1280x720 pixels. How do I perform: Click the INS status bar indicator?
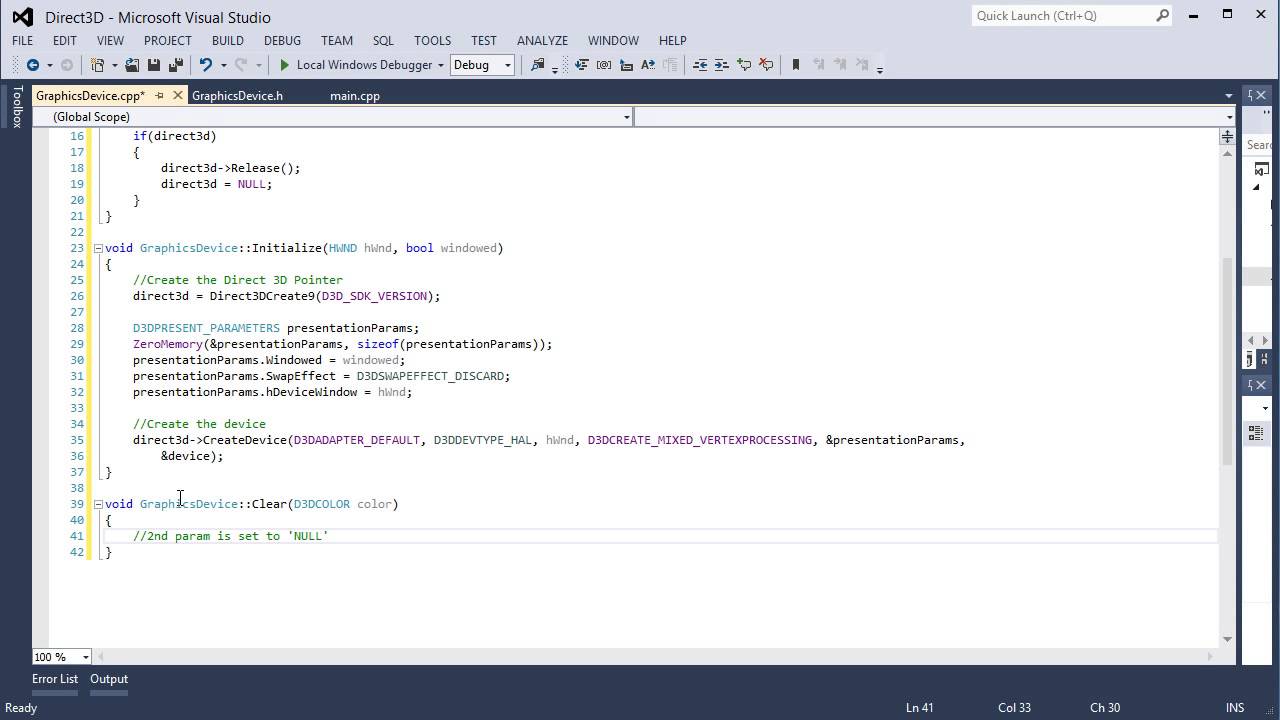(1236, 707)
